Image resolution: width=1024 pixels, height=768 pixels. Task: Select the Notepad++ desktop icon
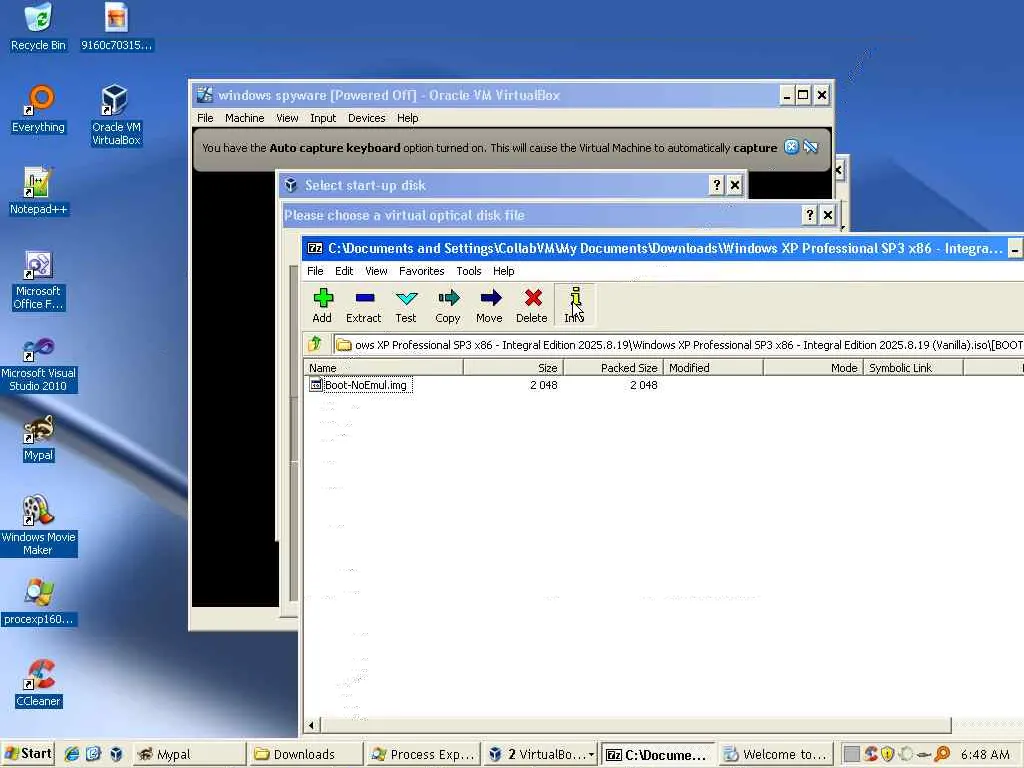[38, 191]
